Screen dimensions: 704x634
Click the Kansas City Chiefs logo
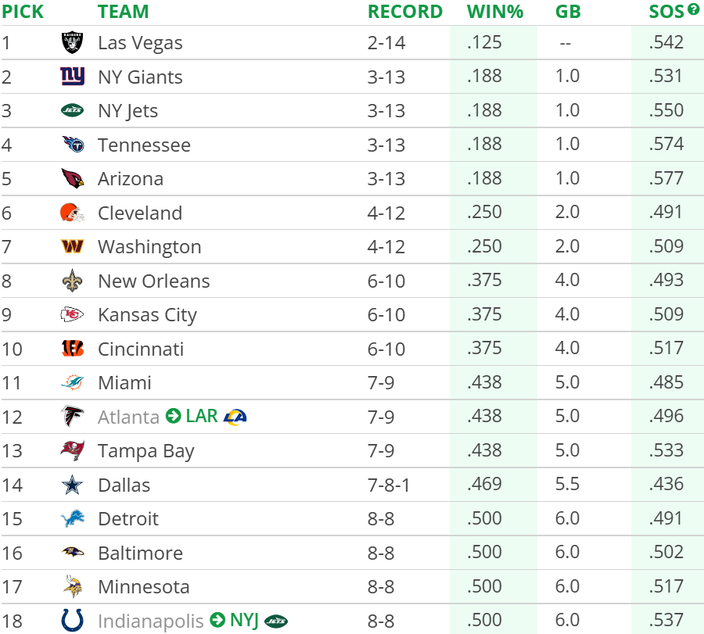pyautogui.click(x=72, y=315)
